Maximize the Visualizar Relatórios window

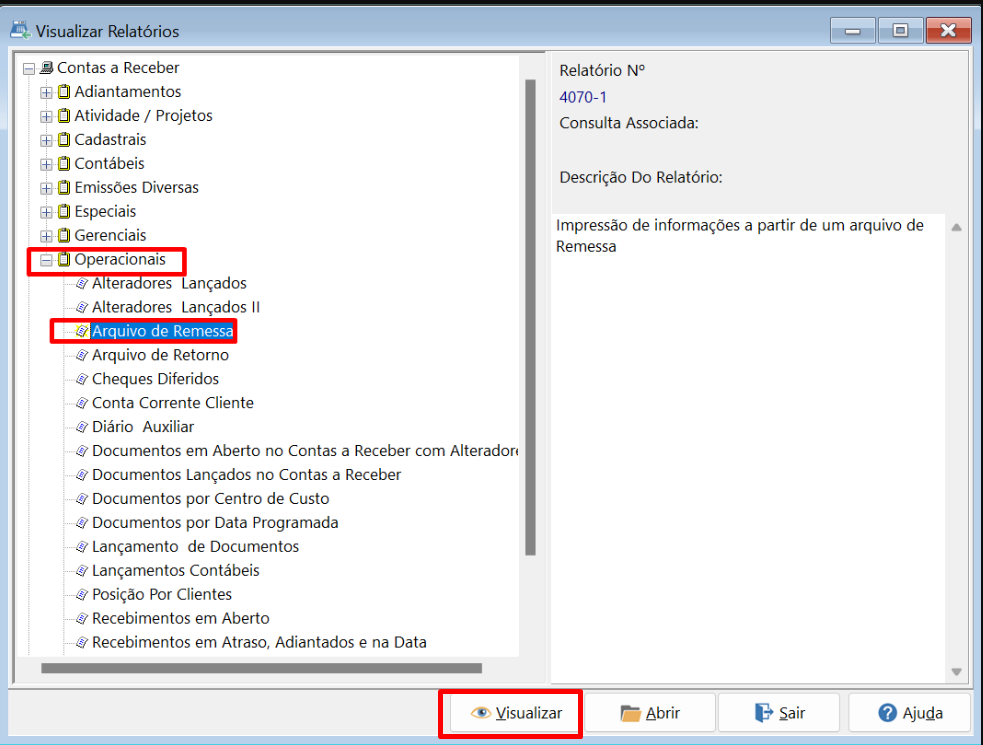click(x=900, y=31)
